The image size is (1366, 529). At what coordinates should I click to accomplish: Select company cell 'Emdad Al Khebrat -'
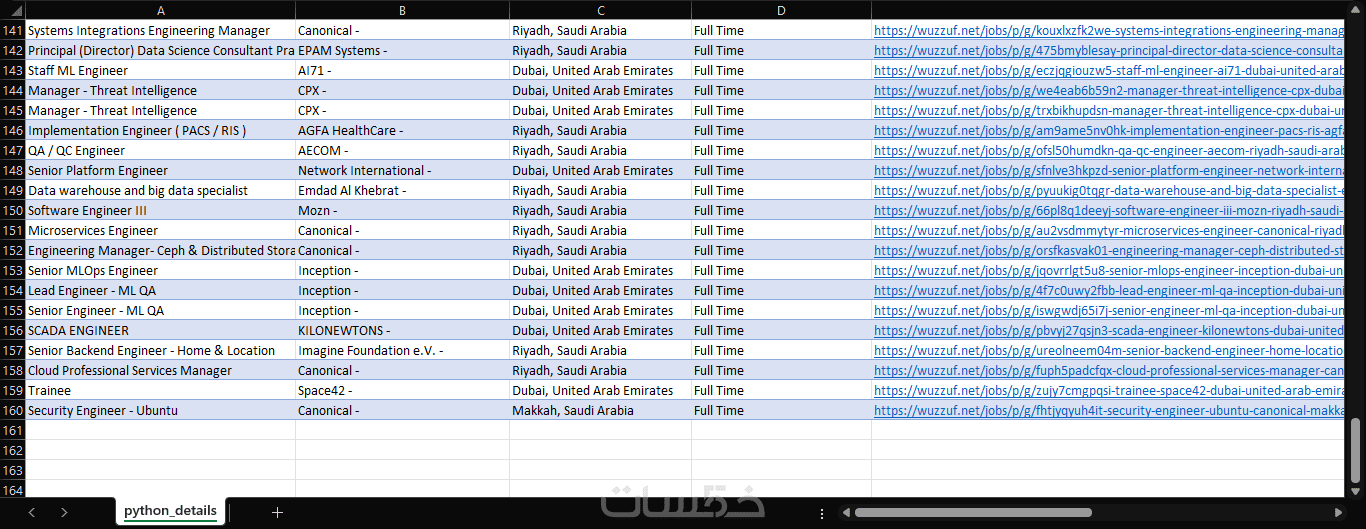click(403, 190)
